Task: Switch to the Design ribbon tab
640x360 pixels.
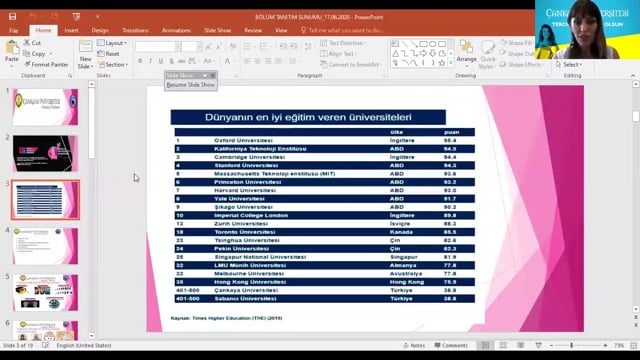Action: pos(100,31)
